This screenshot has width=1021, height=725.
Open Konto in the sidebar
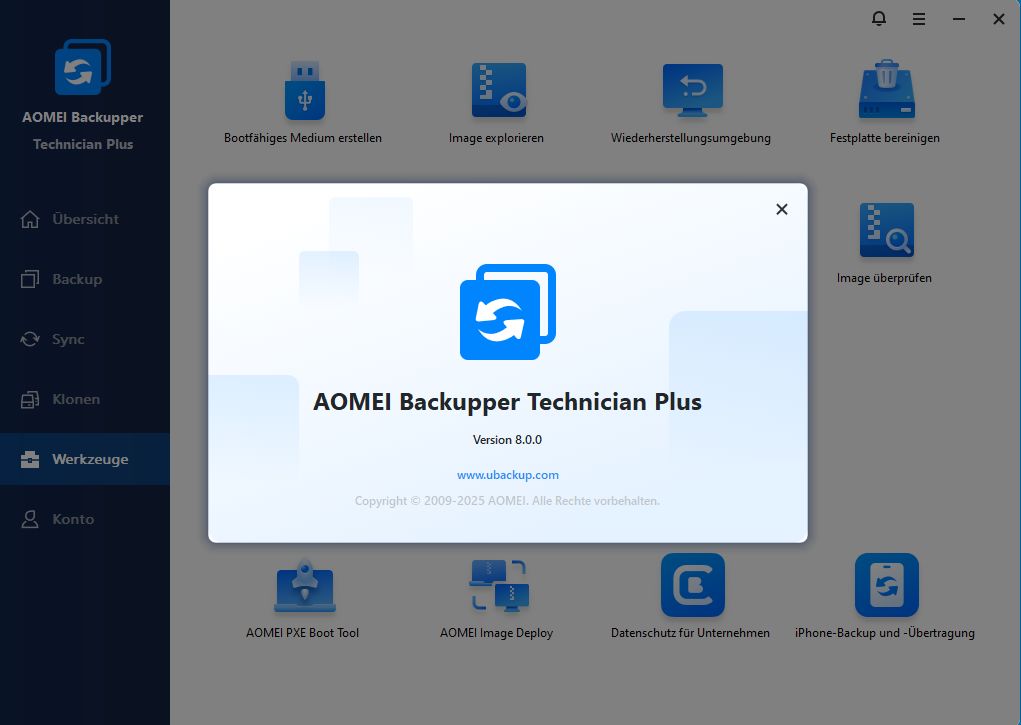coord(85,519)
